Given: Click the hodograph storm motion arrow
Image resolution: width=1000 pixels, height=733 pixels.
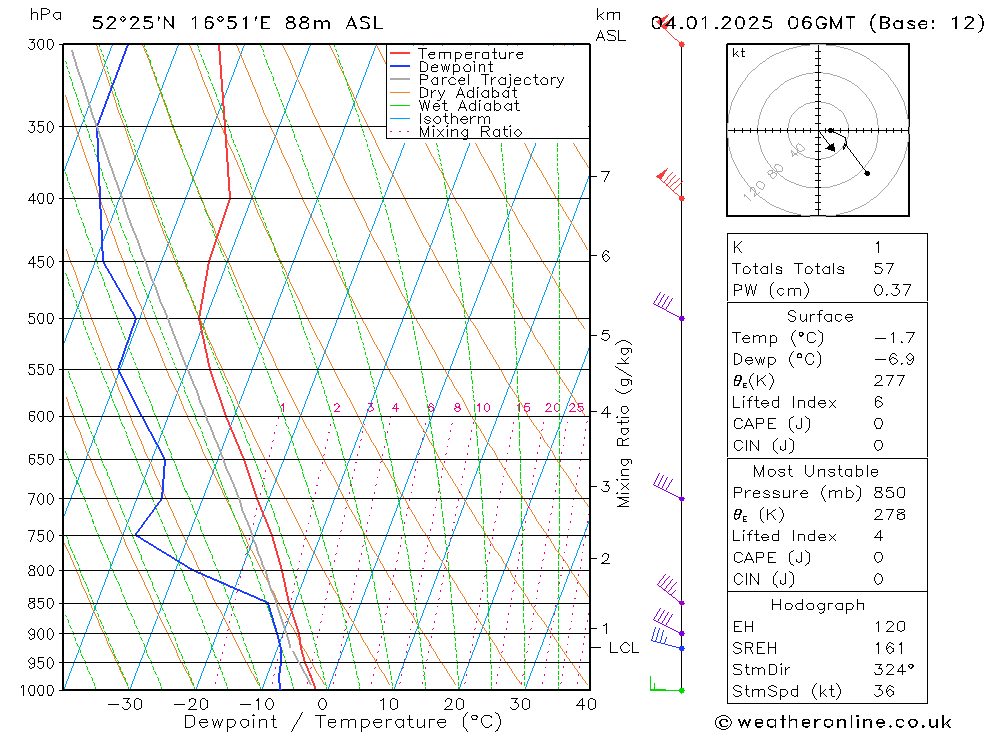Looking at the screenshot, I should coord(827,142).
